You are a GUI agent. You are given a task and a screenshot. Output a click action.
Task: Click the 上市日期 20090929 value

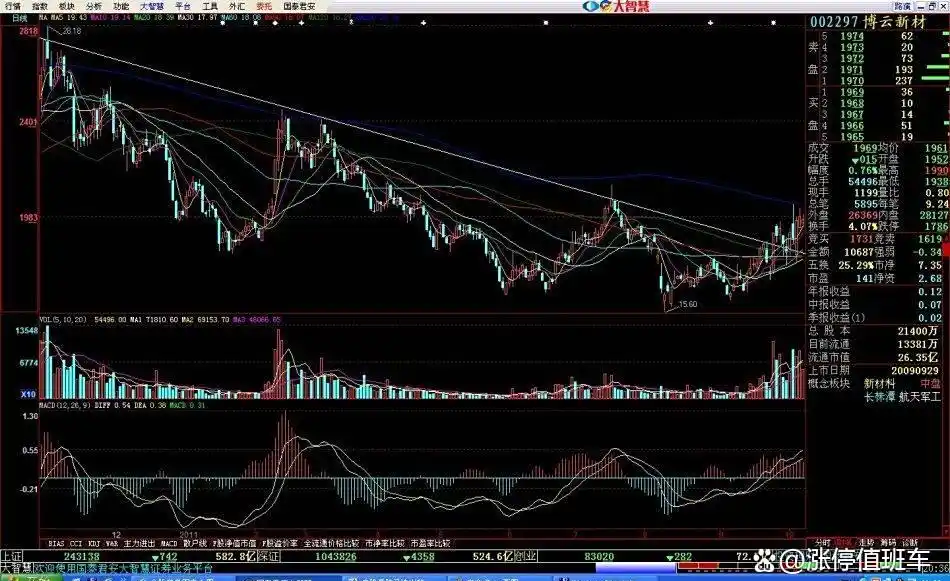[x=914, y=370]
